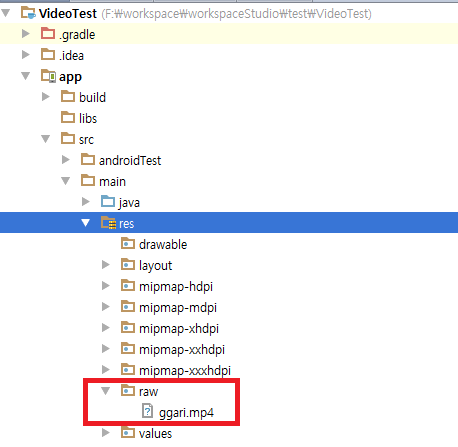Click the VideoTest project icon

(x=28, y=13)
